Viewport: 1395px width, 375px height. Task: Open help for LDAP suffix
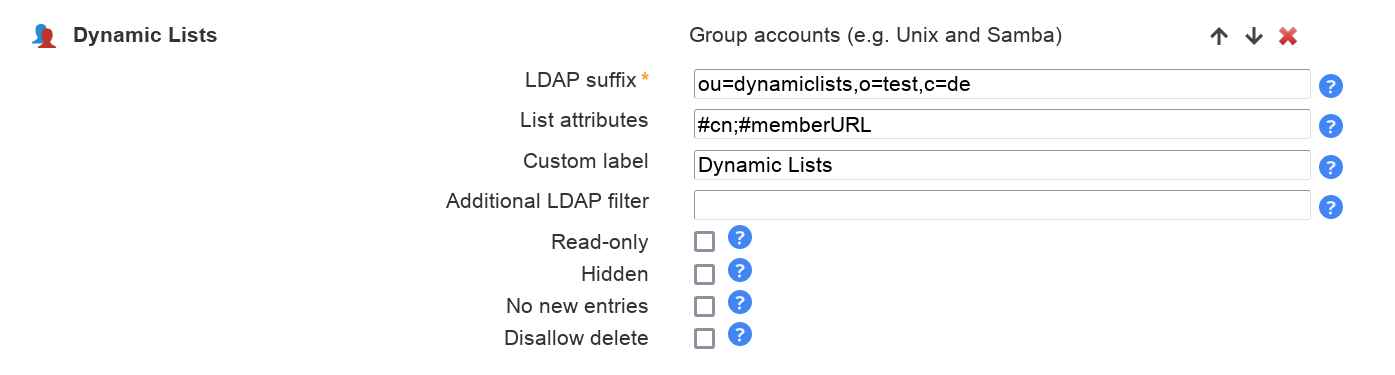click(x=1330, y=86)
